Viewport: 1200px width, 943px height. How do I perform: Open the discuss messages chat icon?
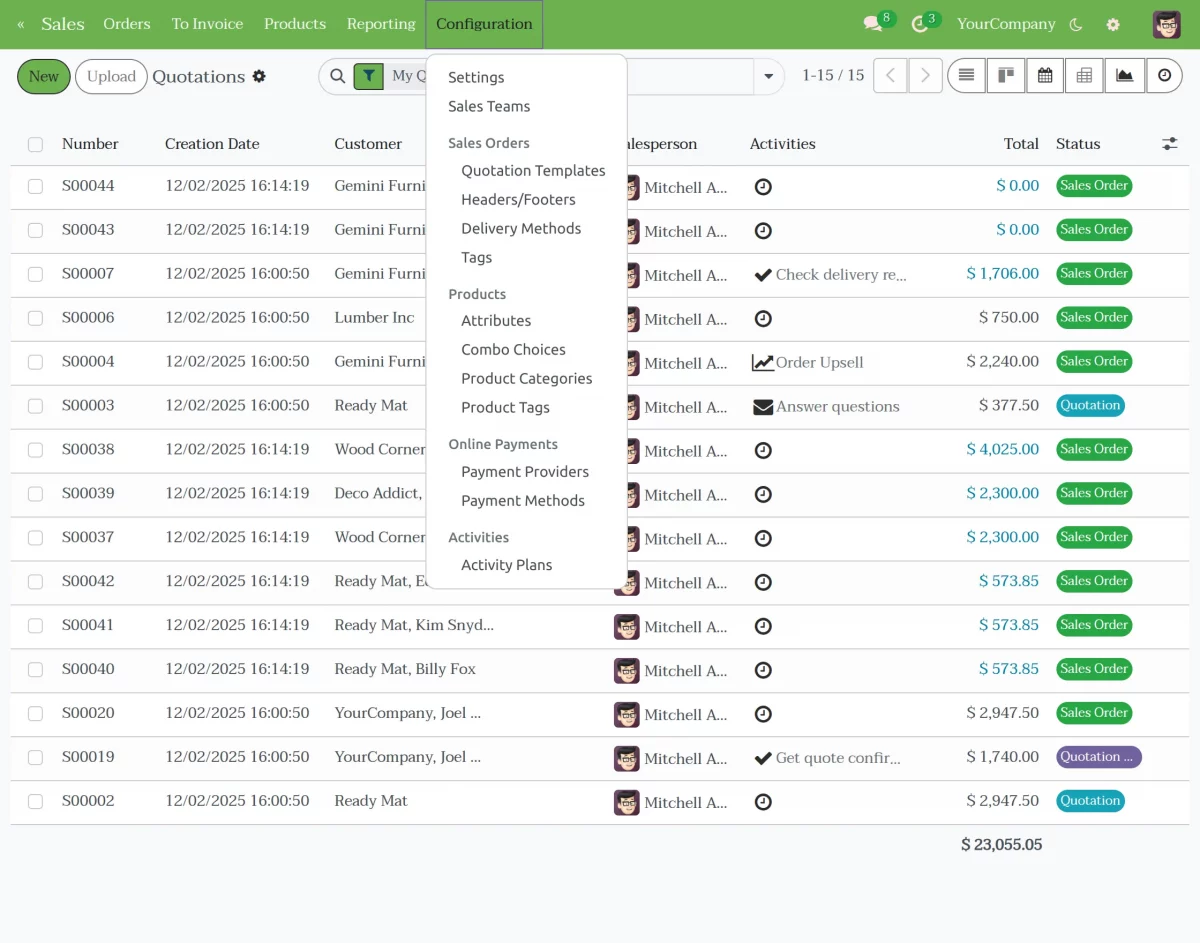(873, 24)
